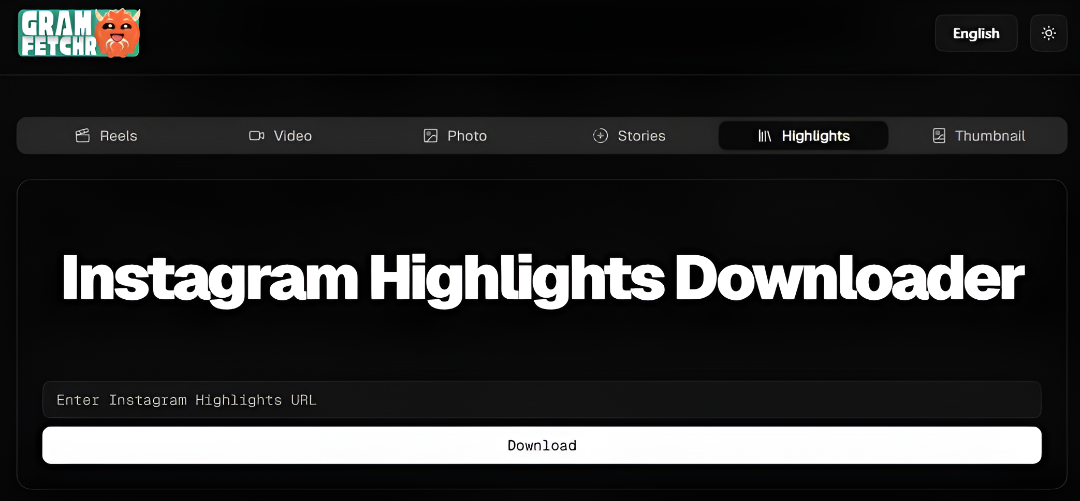Open the GramFetchr logo homepage
Viewport: 1080px width, 501px height.
click(x=79, y=33)
